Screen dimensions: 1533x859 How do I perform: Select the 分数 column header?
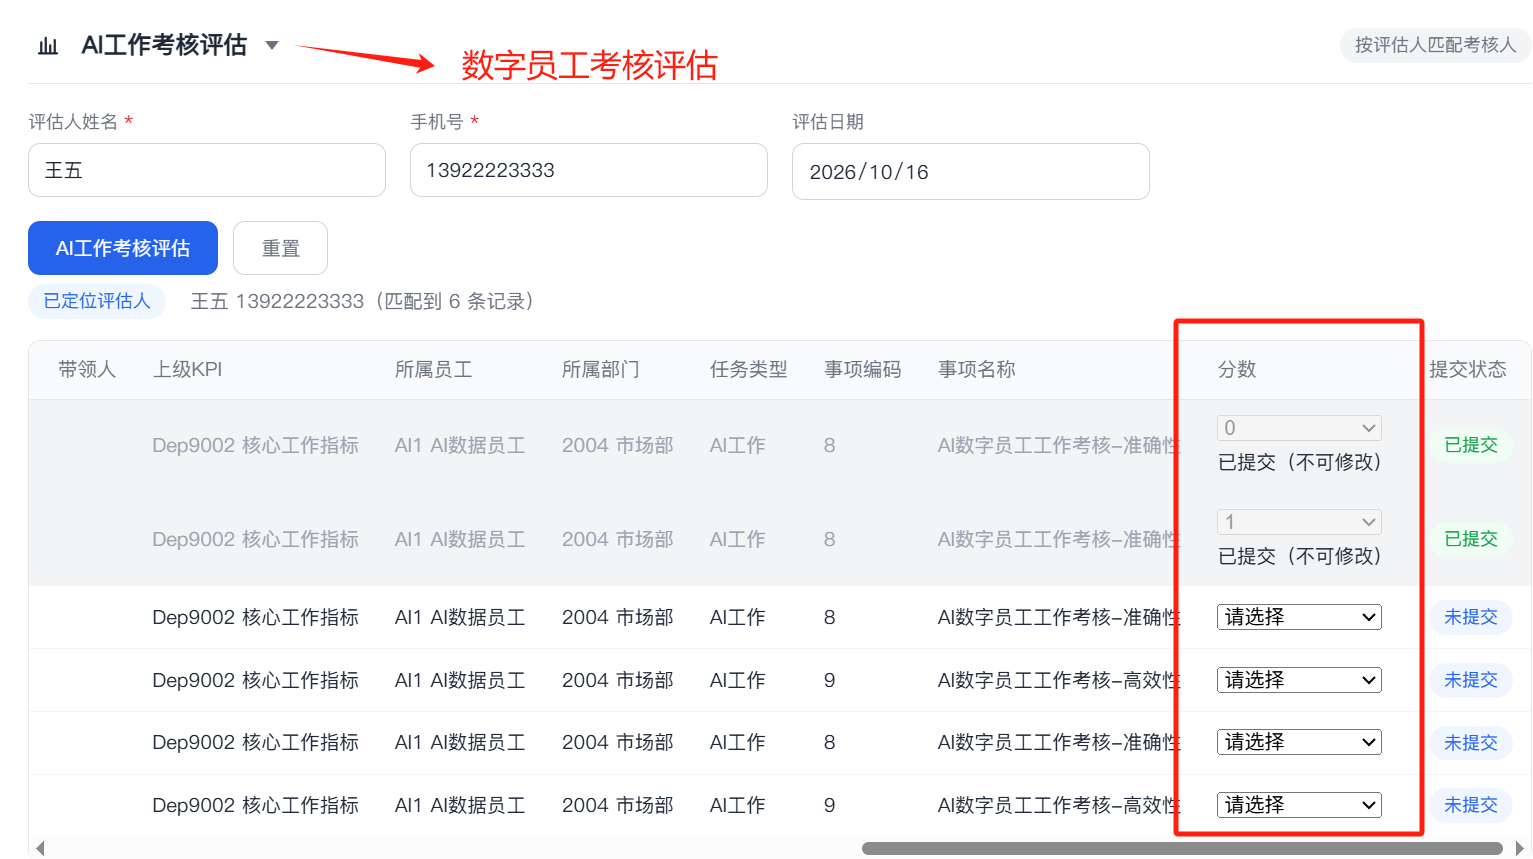coord(1237,370)
